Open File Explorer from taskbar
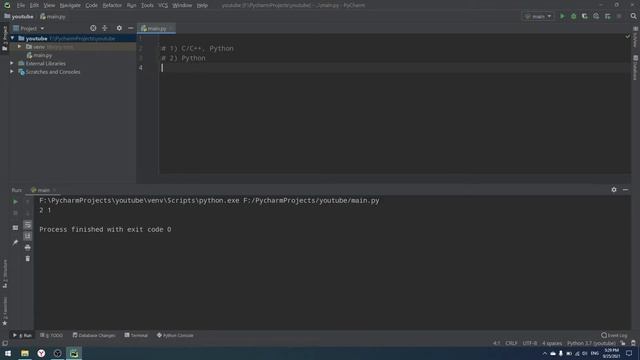Viewport: 640px width, 360px height. [25, 353]
